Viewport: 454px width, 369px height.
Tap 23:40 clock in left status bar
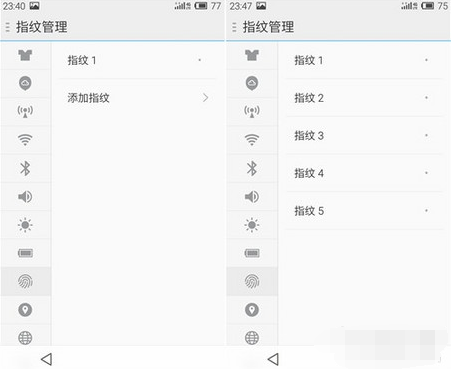(14, 6)
